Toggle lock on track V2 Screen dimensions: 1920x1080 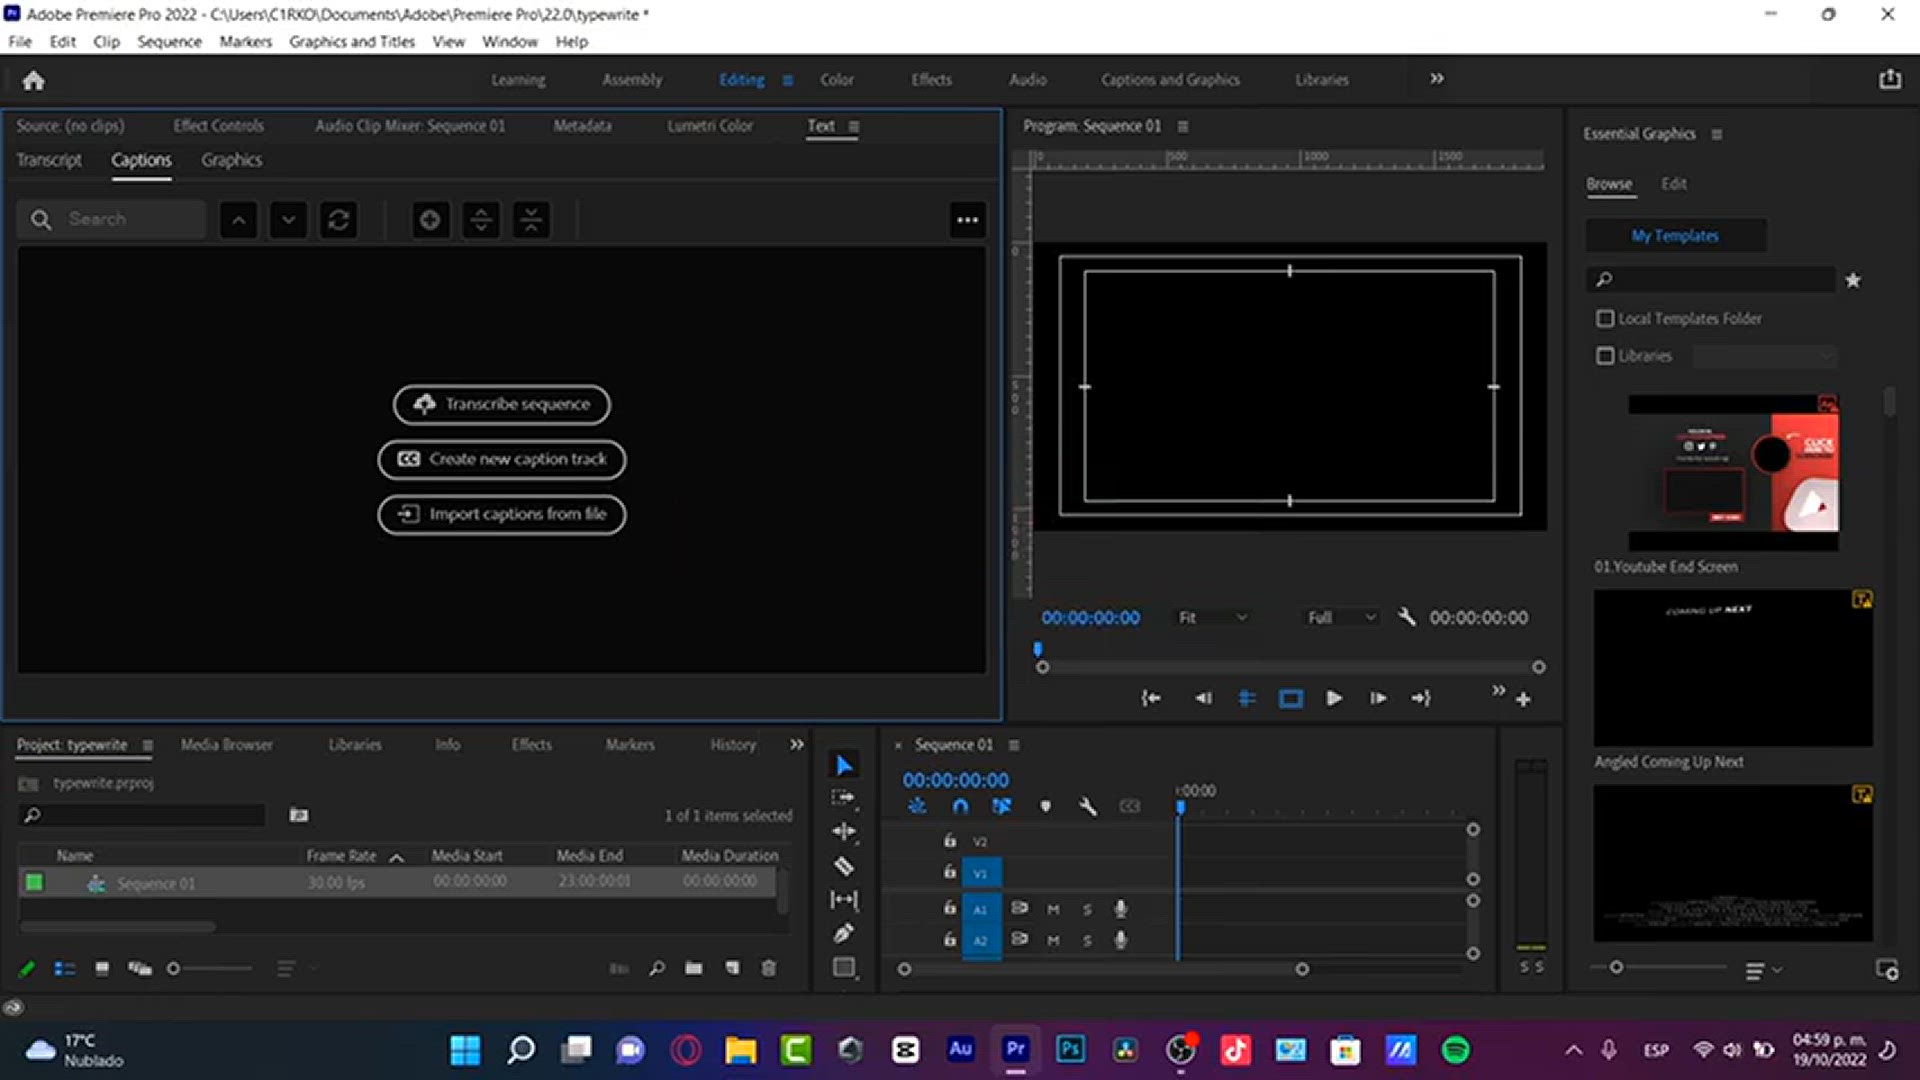coord(950,841)
